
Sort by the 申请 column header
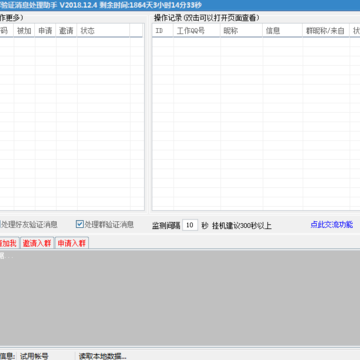(45, 31)
